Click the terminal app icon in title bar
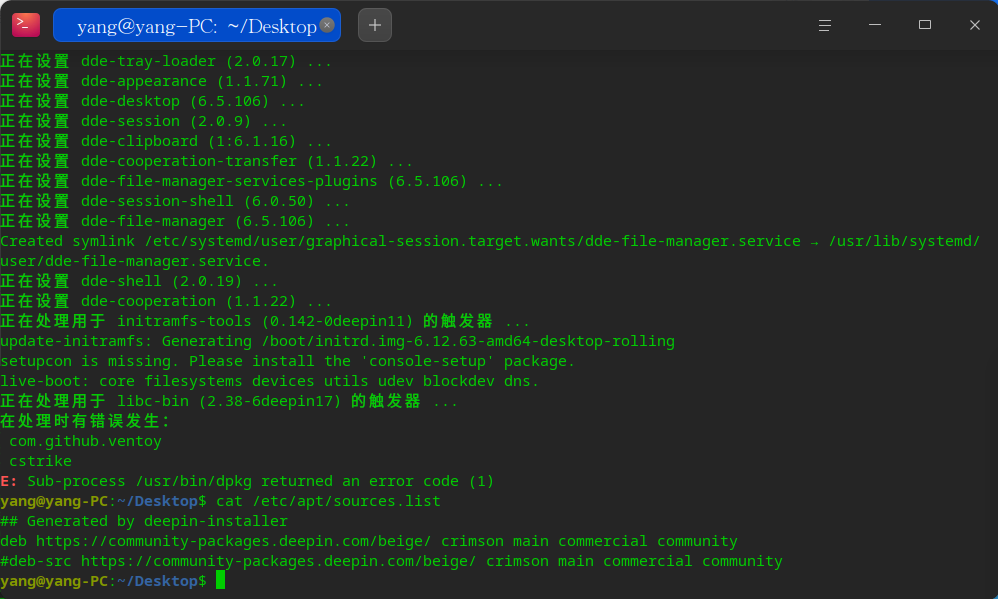Image resolution: width=998 pixels, height=599 pixels. tap(26, 25)
